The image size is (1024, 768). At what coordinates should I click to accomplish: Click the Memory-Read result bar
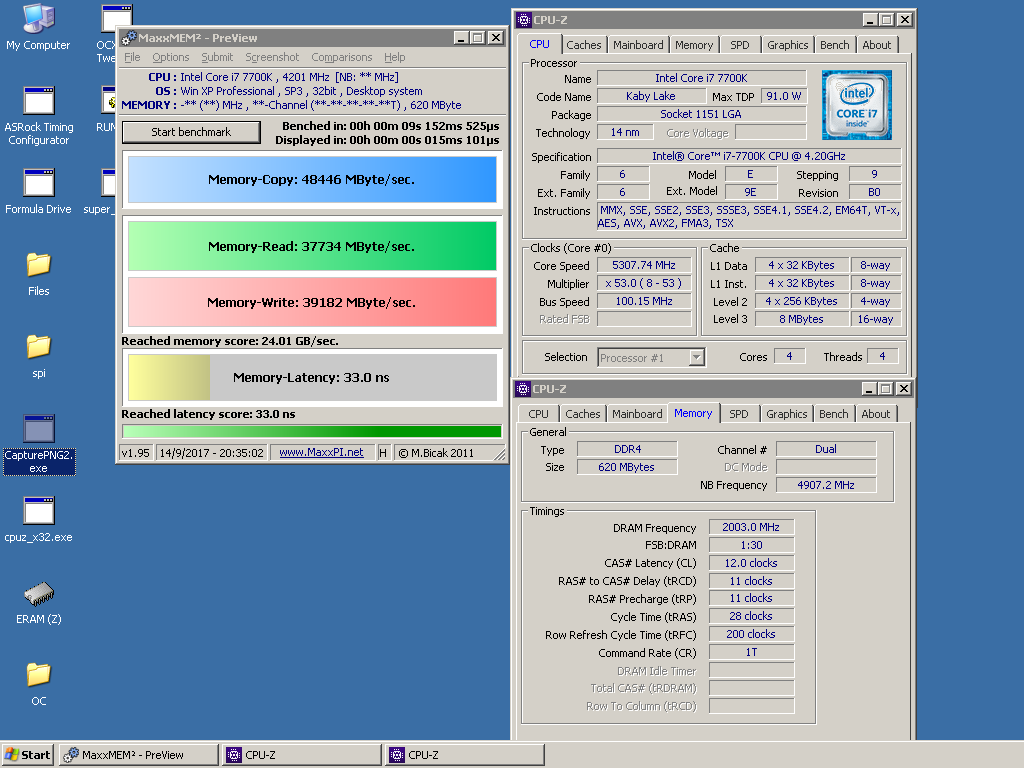click(312, 246)
